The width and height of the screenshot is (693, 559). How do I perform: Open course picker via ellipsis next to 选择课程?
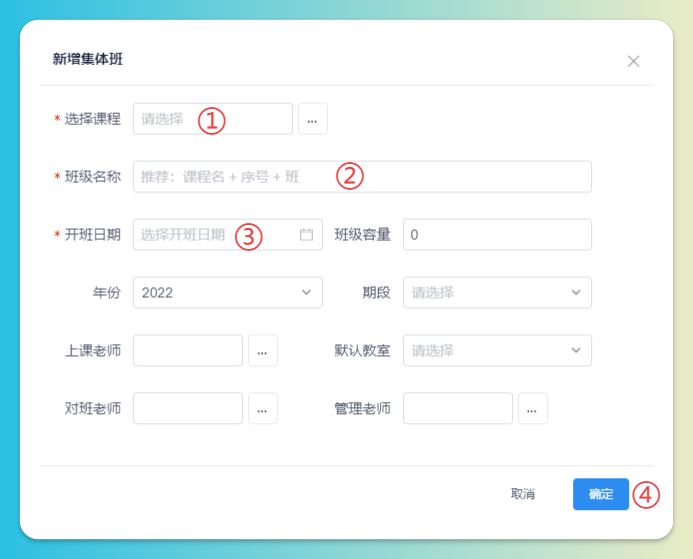point(313,119)
